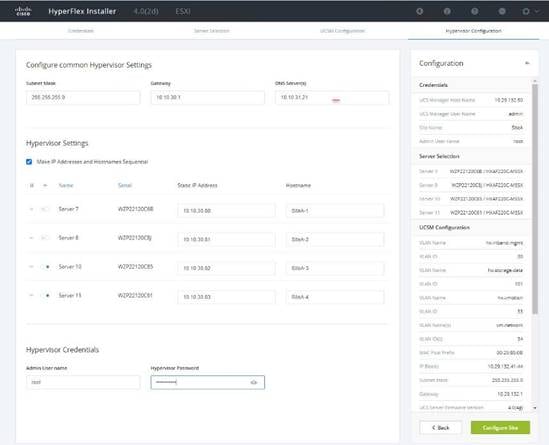Edit the Hostname field for Server 11
Viewport: 549px width, 445px height.
(335, 297)
